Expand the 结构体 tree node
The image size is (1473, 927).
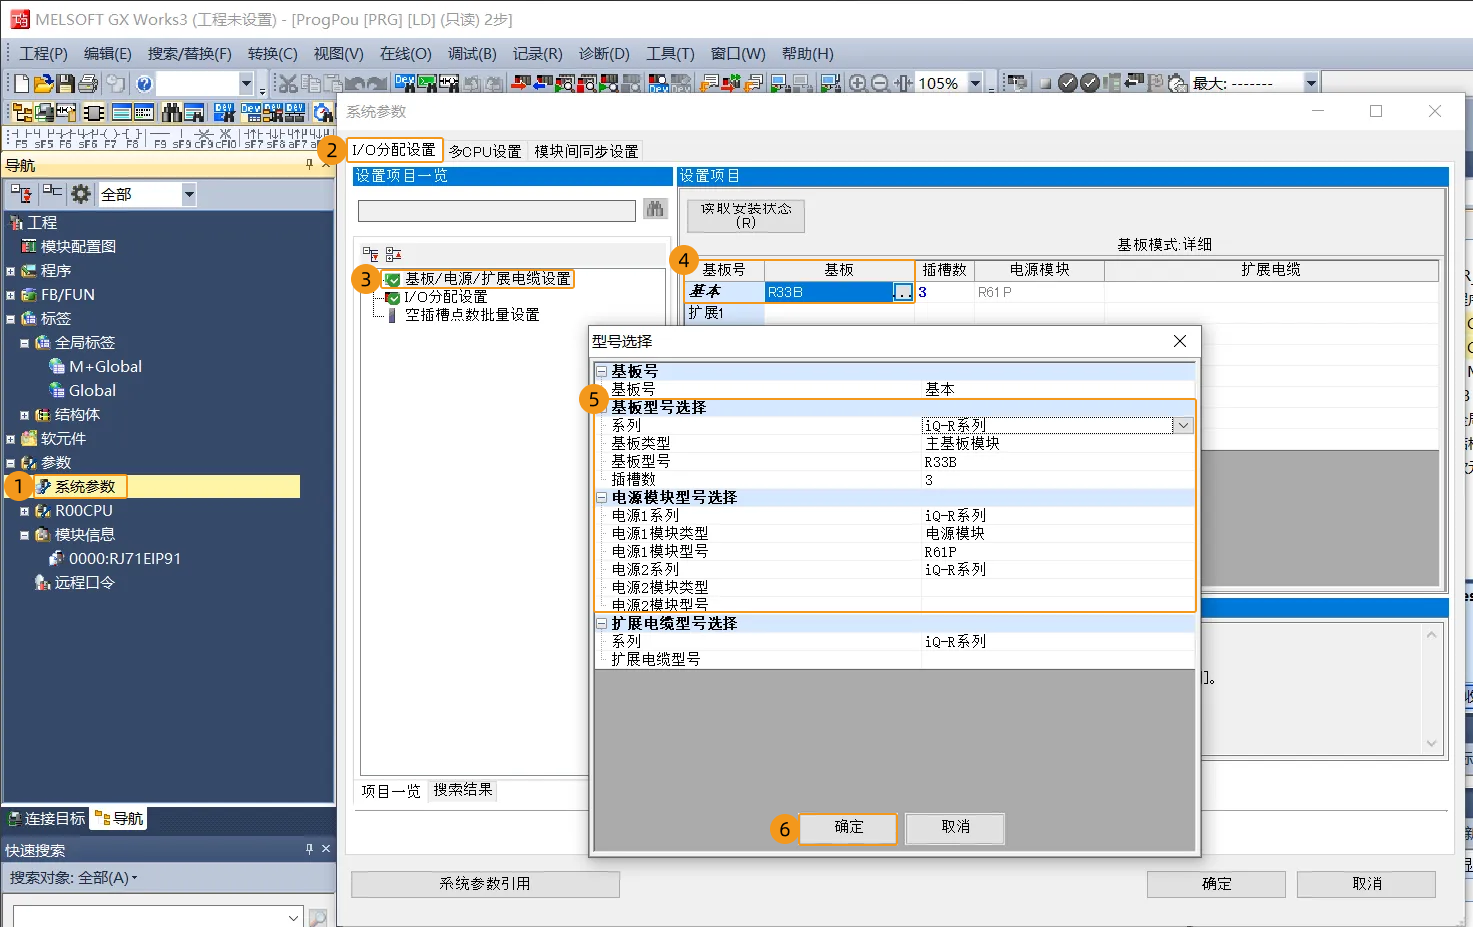pos(24,415)
